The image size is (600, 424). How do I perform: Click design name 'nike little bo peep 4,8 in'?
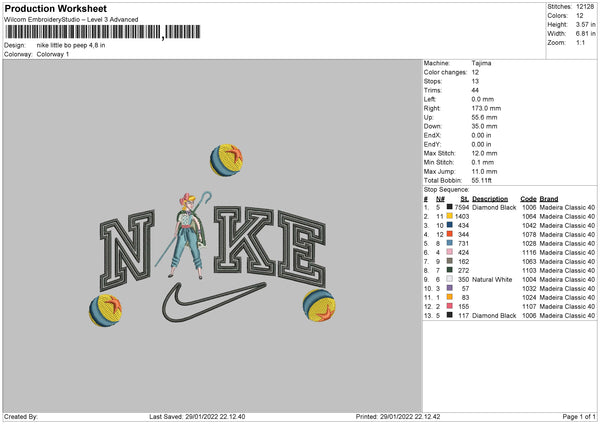[71, 45]
